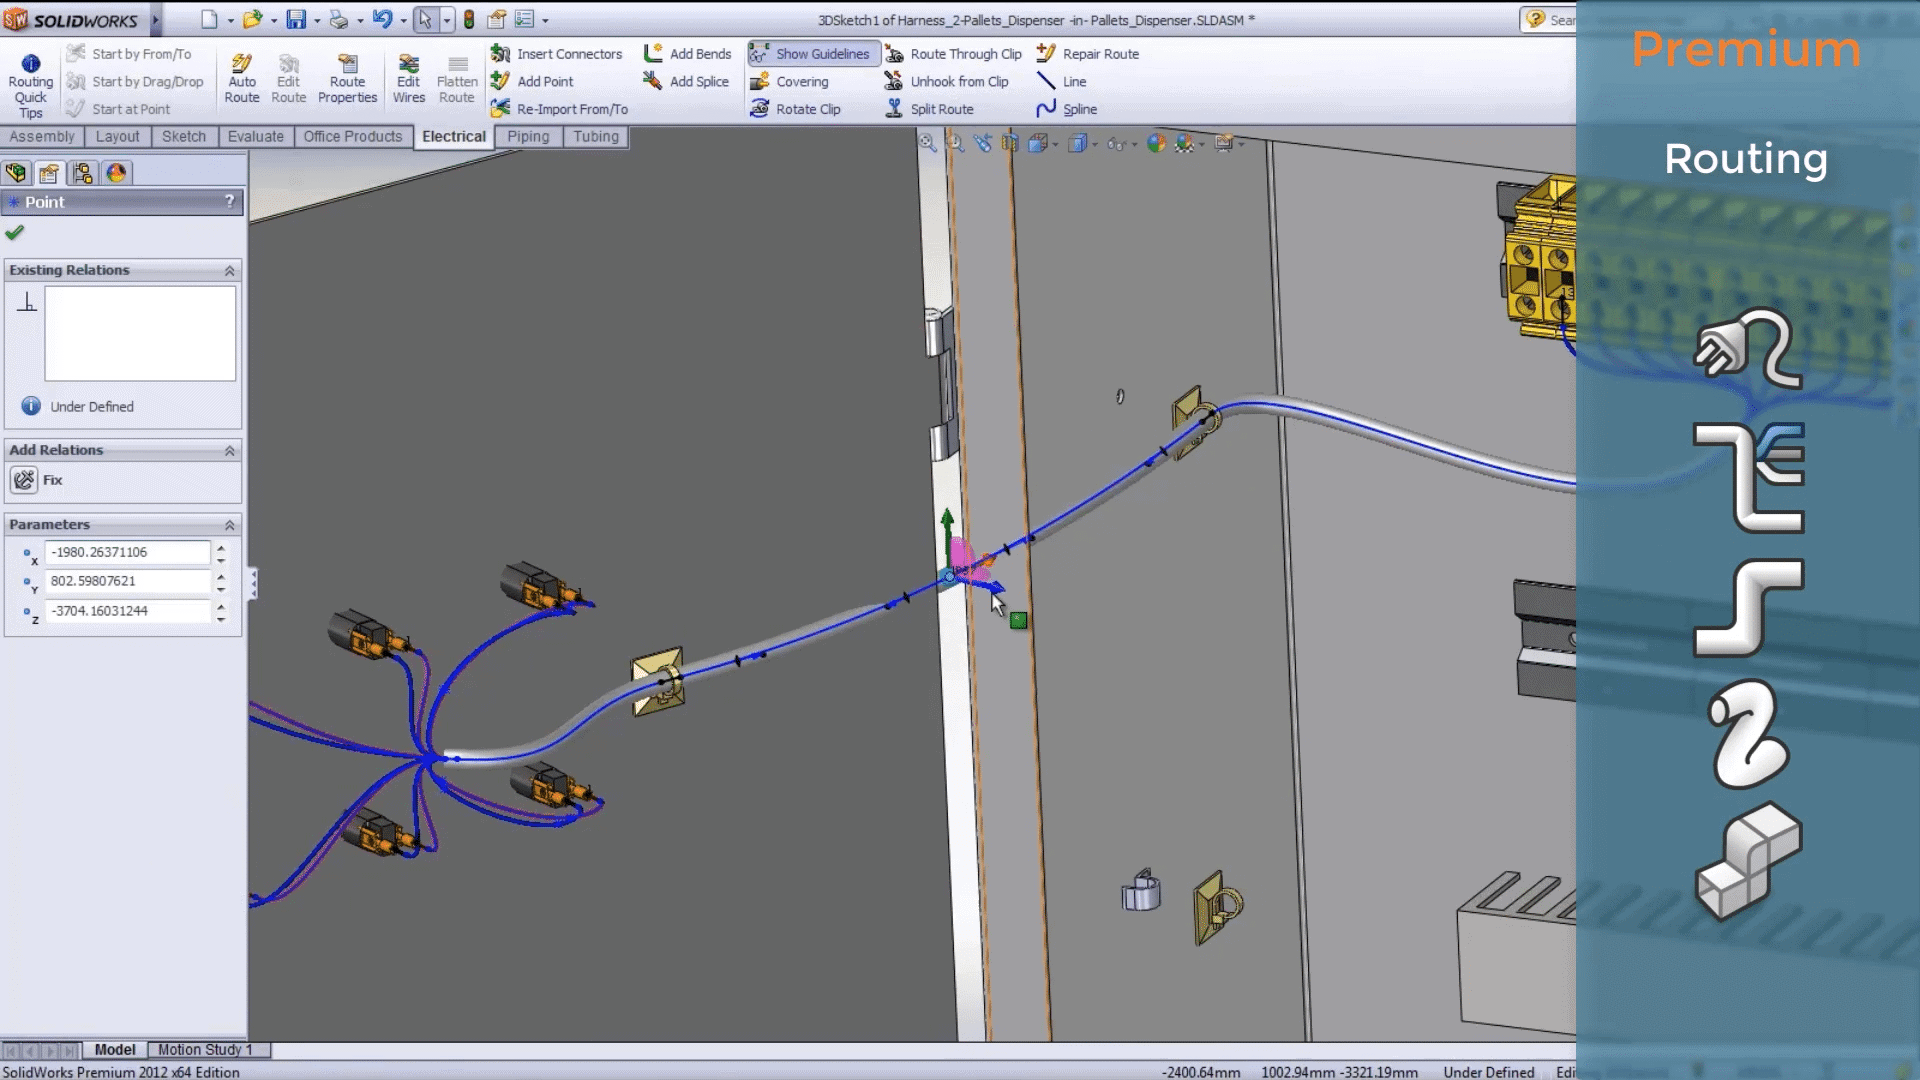Viewport: 1920px width, 1080px height.
Task: Open the Undo dropdown arrow
Action: tap(403, 21)
